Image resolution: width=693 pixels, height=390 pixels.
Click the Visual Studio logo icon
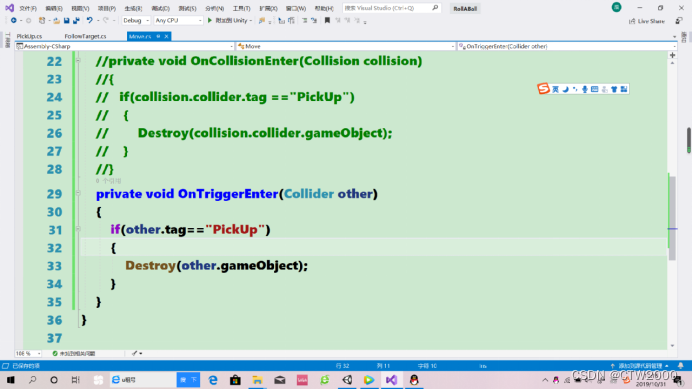pos(9,8)
